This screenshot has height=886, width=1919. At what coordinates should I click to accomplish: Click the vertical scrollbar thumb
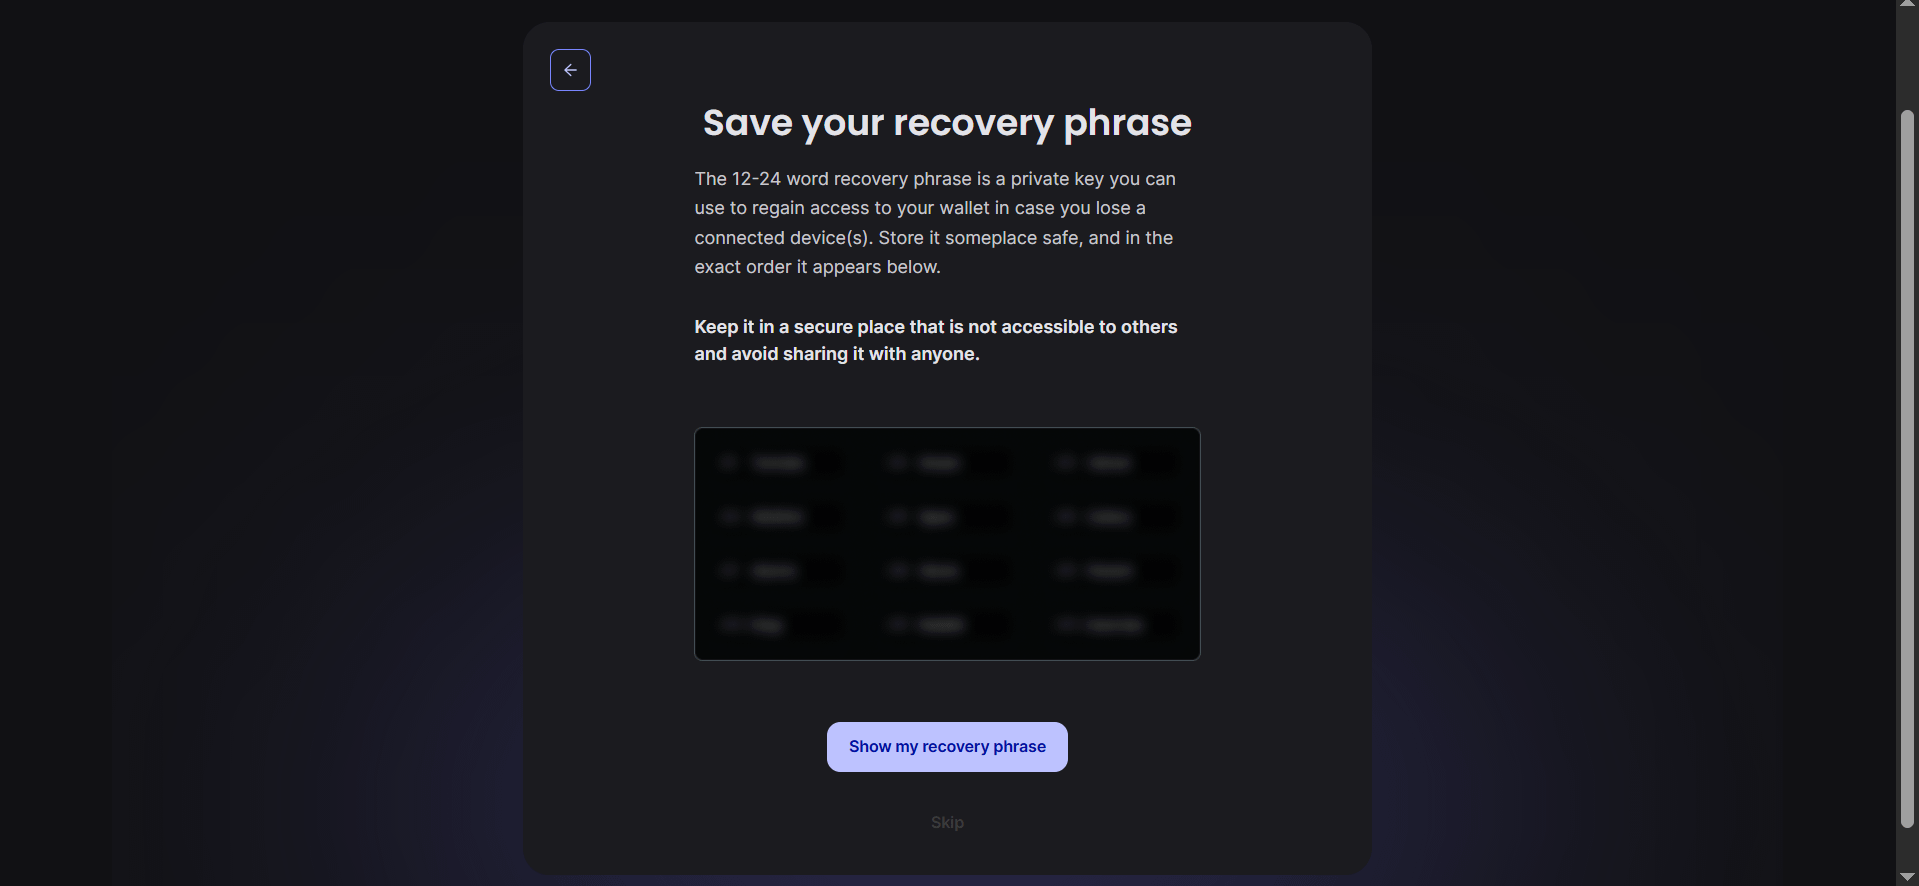pyautogui.click(x=1907, y=470)
